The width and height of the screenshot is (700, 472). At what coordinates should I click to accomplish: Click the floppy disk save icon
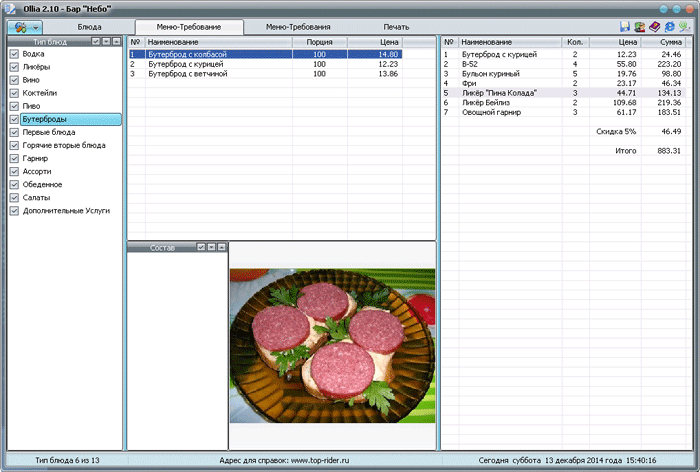click(625, 27)
